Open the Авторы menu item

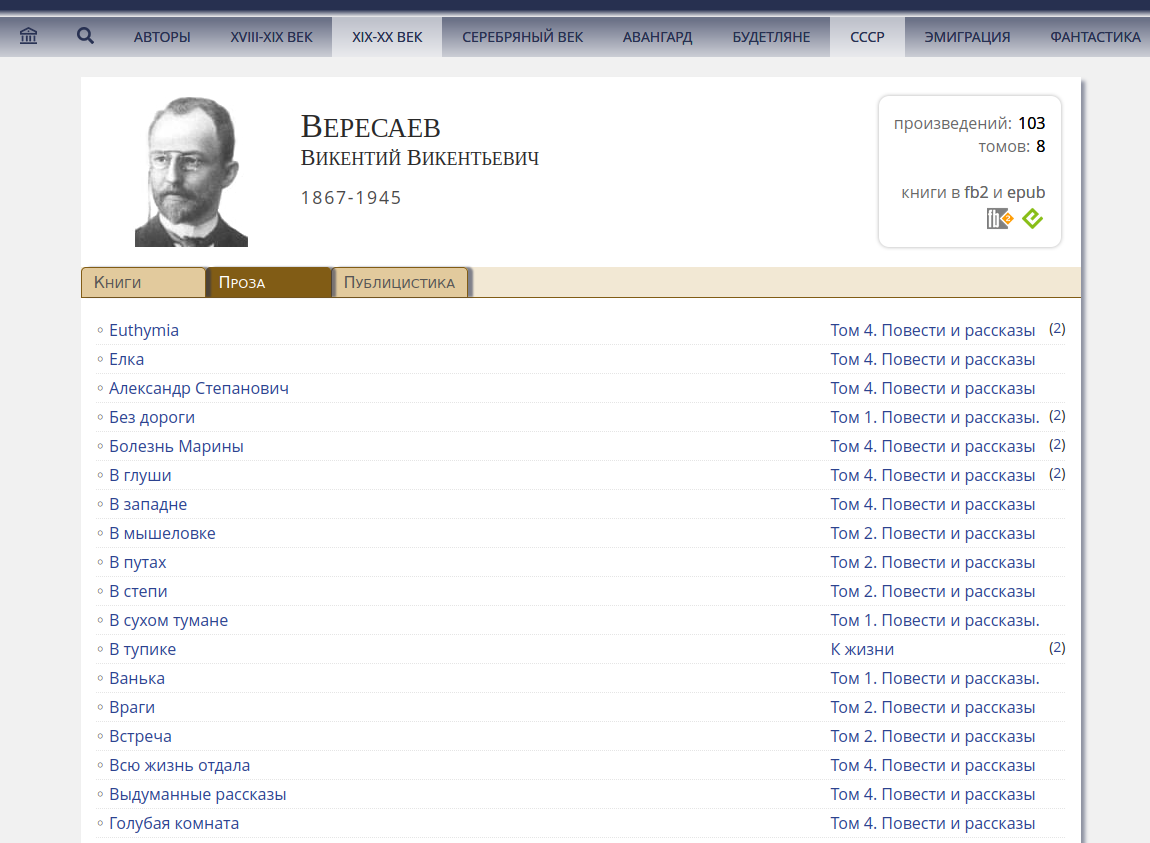tap(162, 37)
